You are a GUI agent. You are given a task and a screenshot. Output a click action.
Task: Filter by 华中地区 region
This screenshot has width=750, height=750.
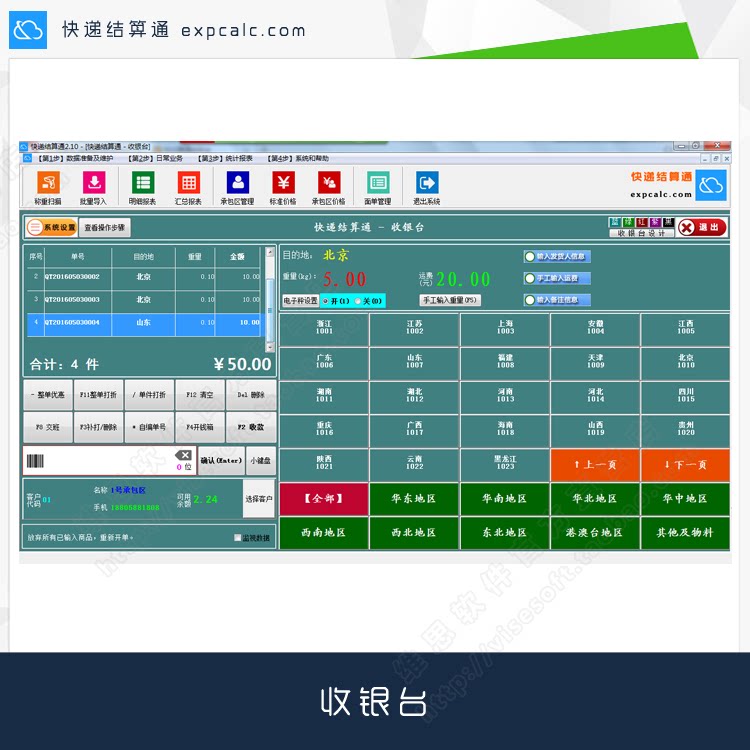(x=685, y=499)
